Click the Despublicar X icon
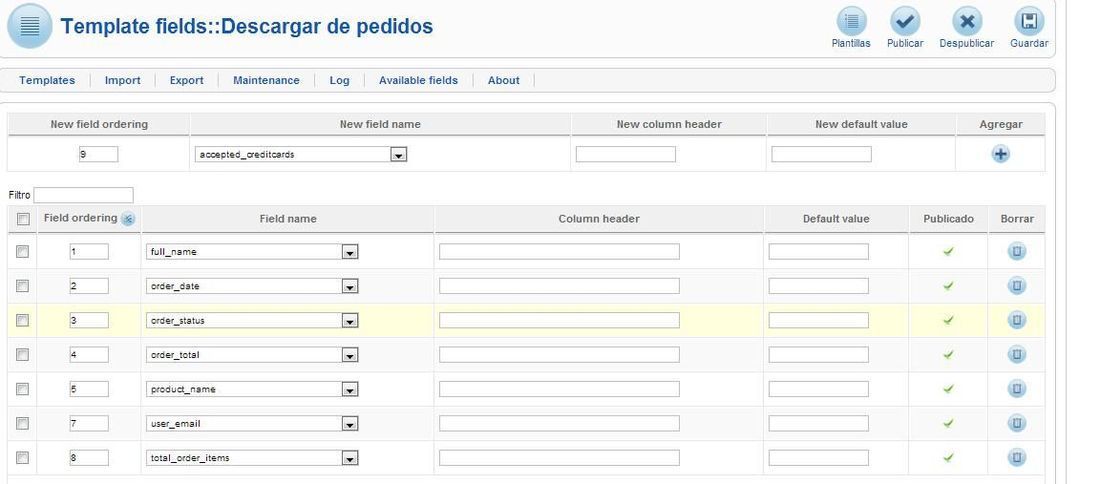The width and height of the screenshot is (1100, 484). 967,22
